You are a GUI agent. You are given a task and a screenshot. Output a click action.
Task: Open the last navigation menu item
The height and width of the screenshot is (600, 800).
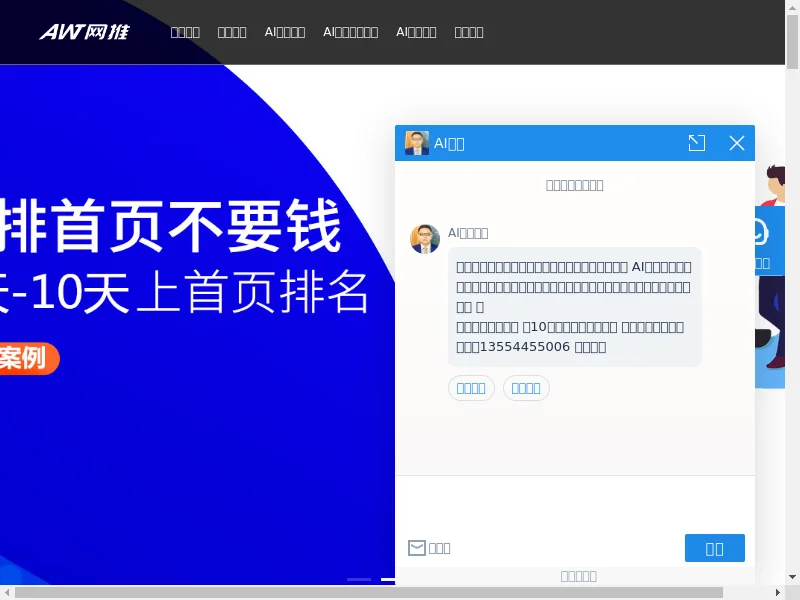(469, 32)
